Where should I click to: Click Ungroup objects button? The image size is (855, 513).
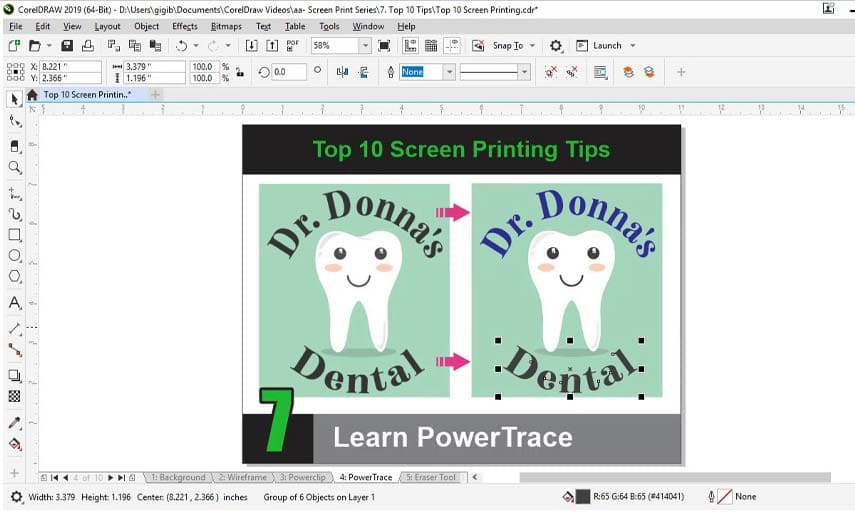[x=551, y=72]
